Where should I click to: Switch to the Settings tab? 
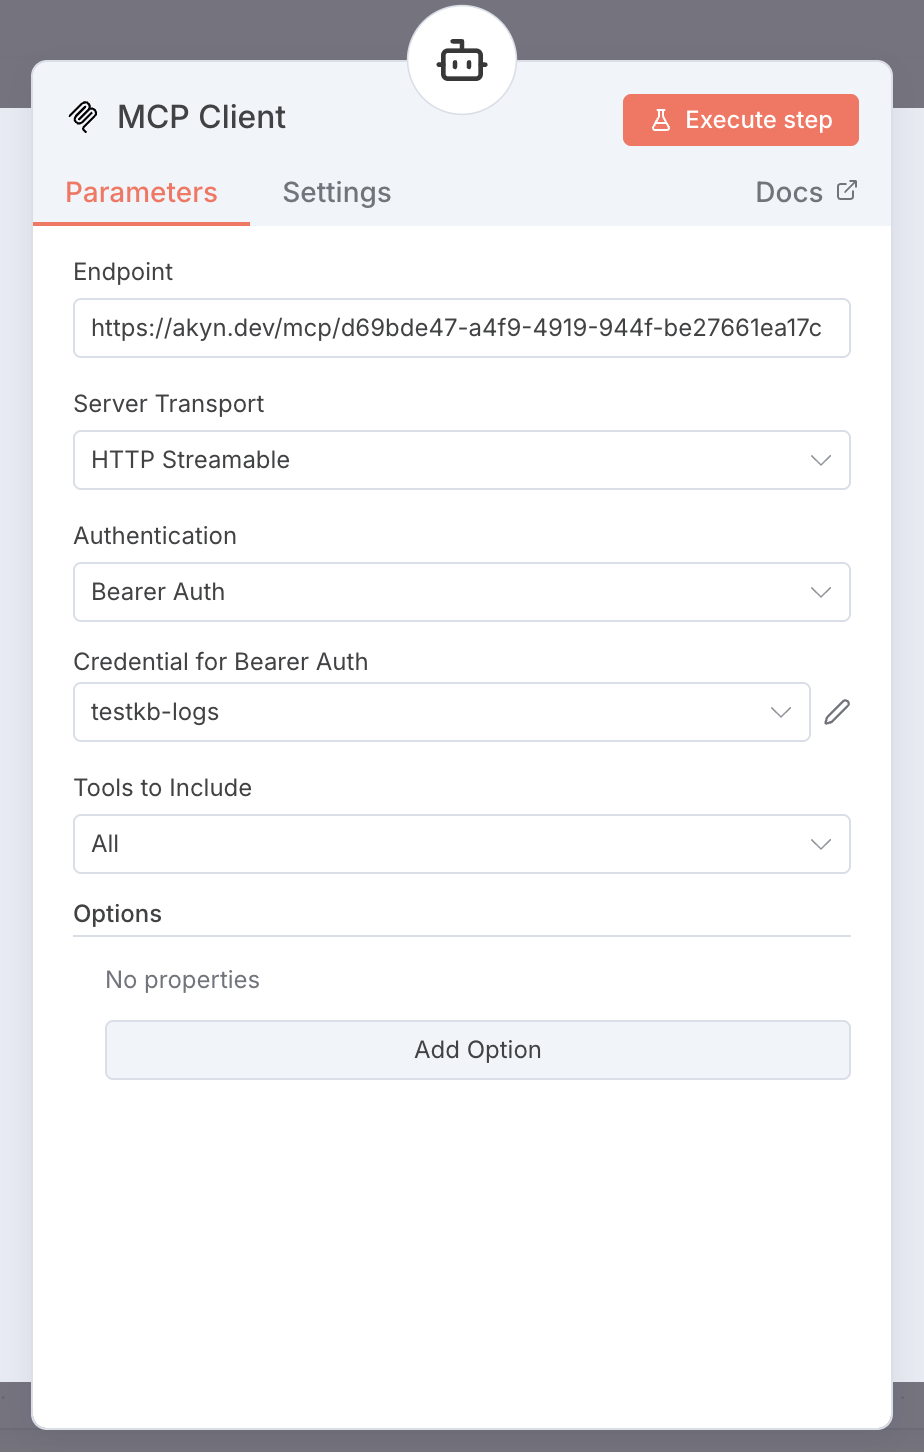click(x=336, y=192)
